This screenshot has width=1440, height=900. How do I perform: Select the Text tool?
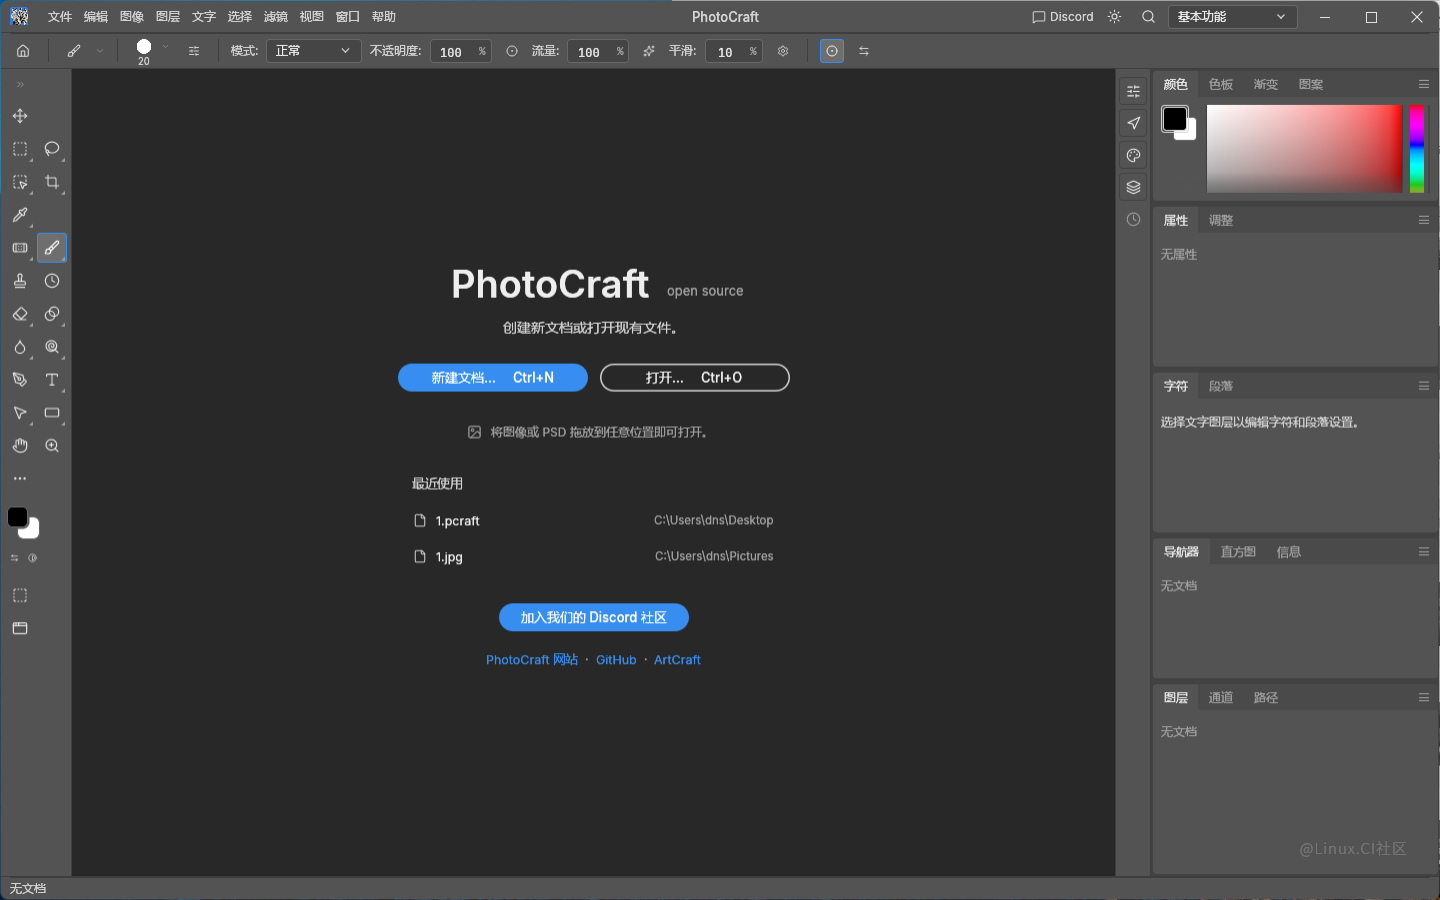pyautogui.click(x=52, y=380)
